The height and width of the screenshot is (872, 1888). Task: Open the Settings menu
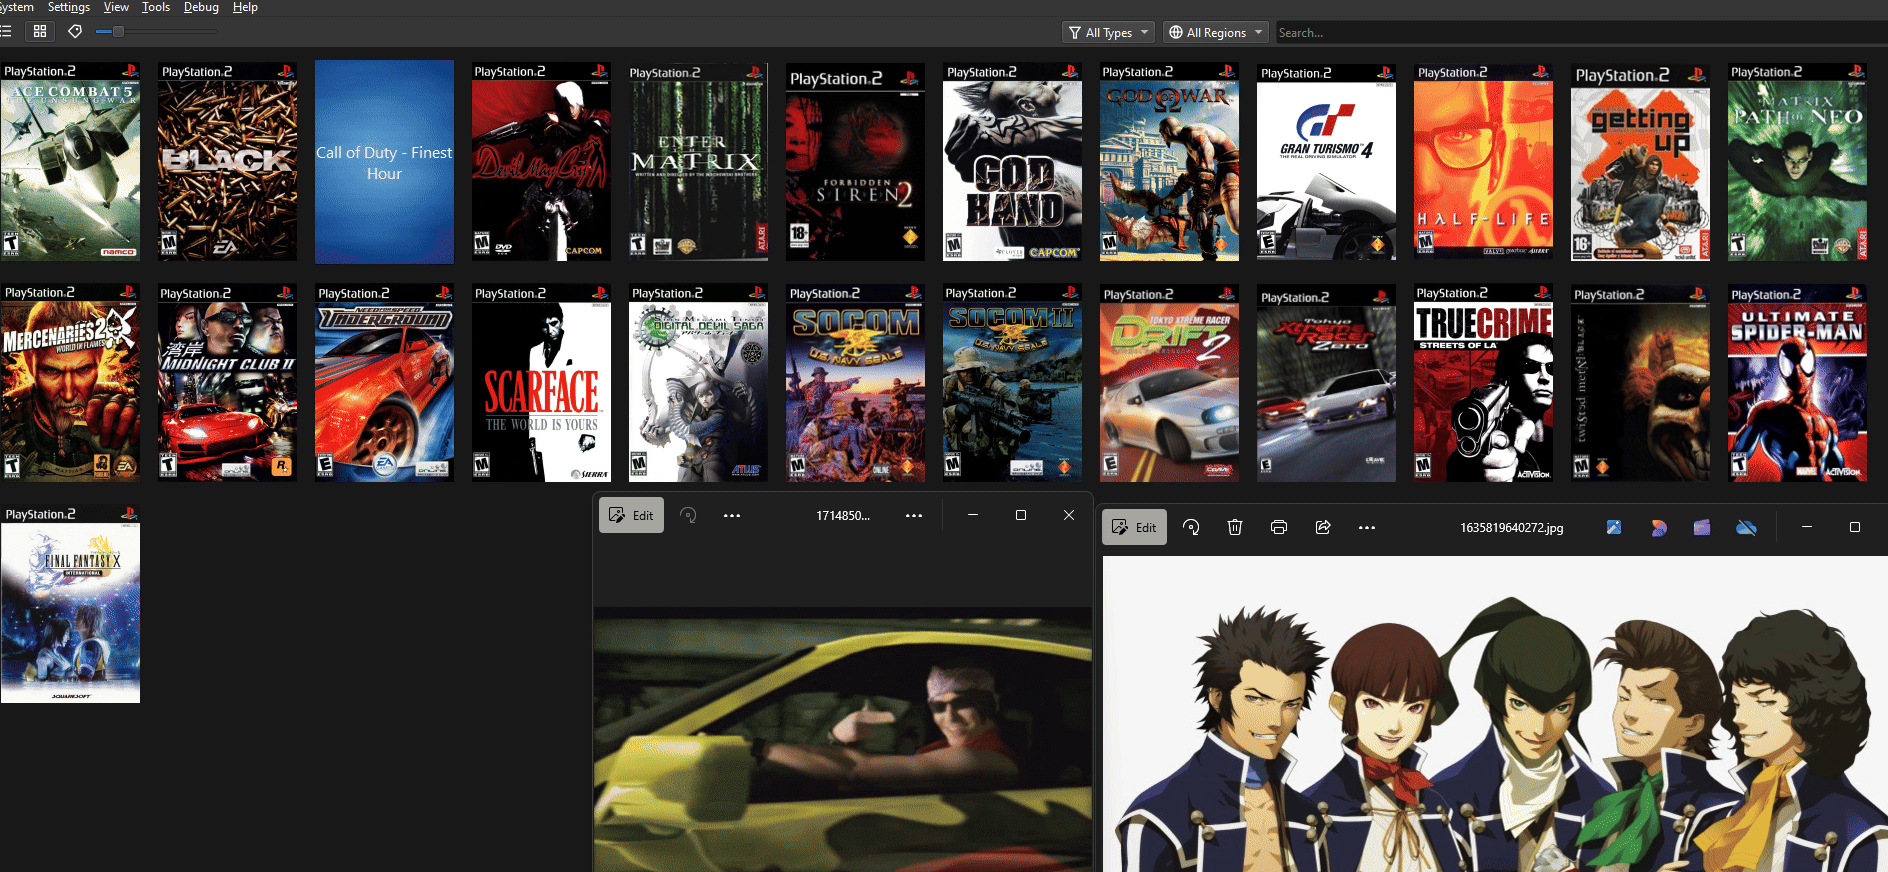point(69,7)
